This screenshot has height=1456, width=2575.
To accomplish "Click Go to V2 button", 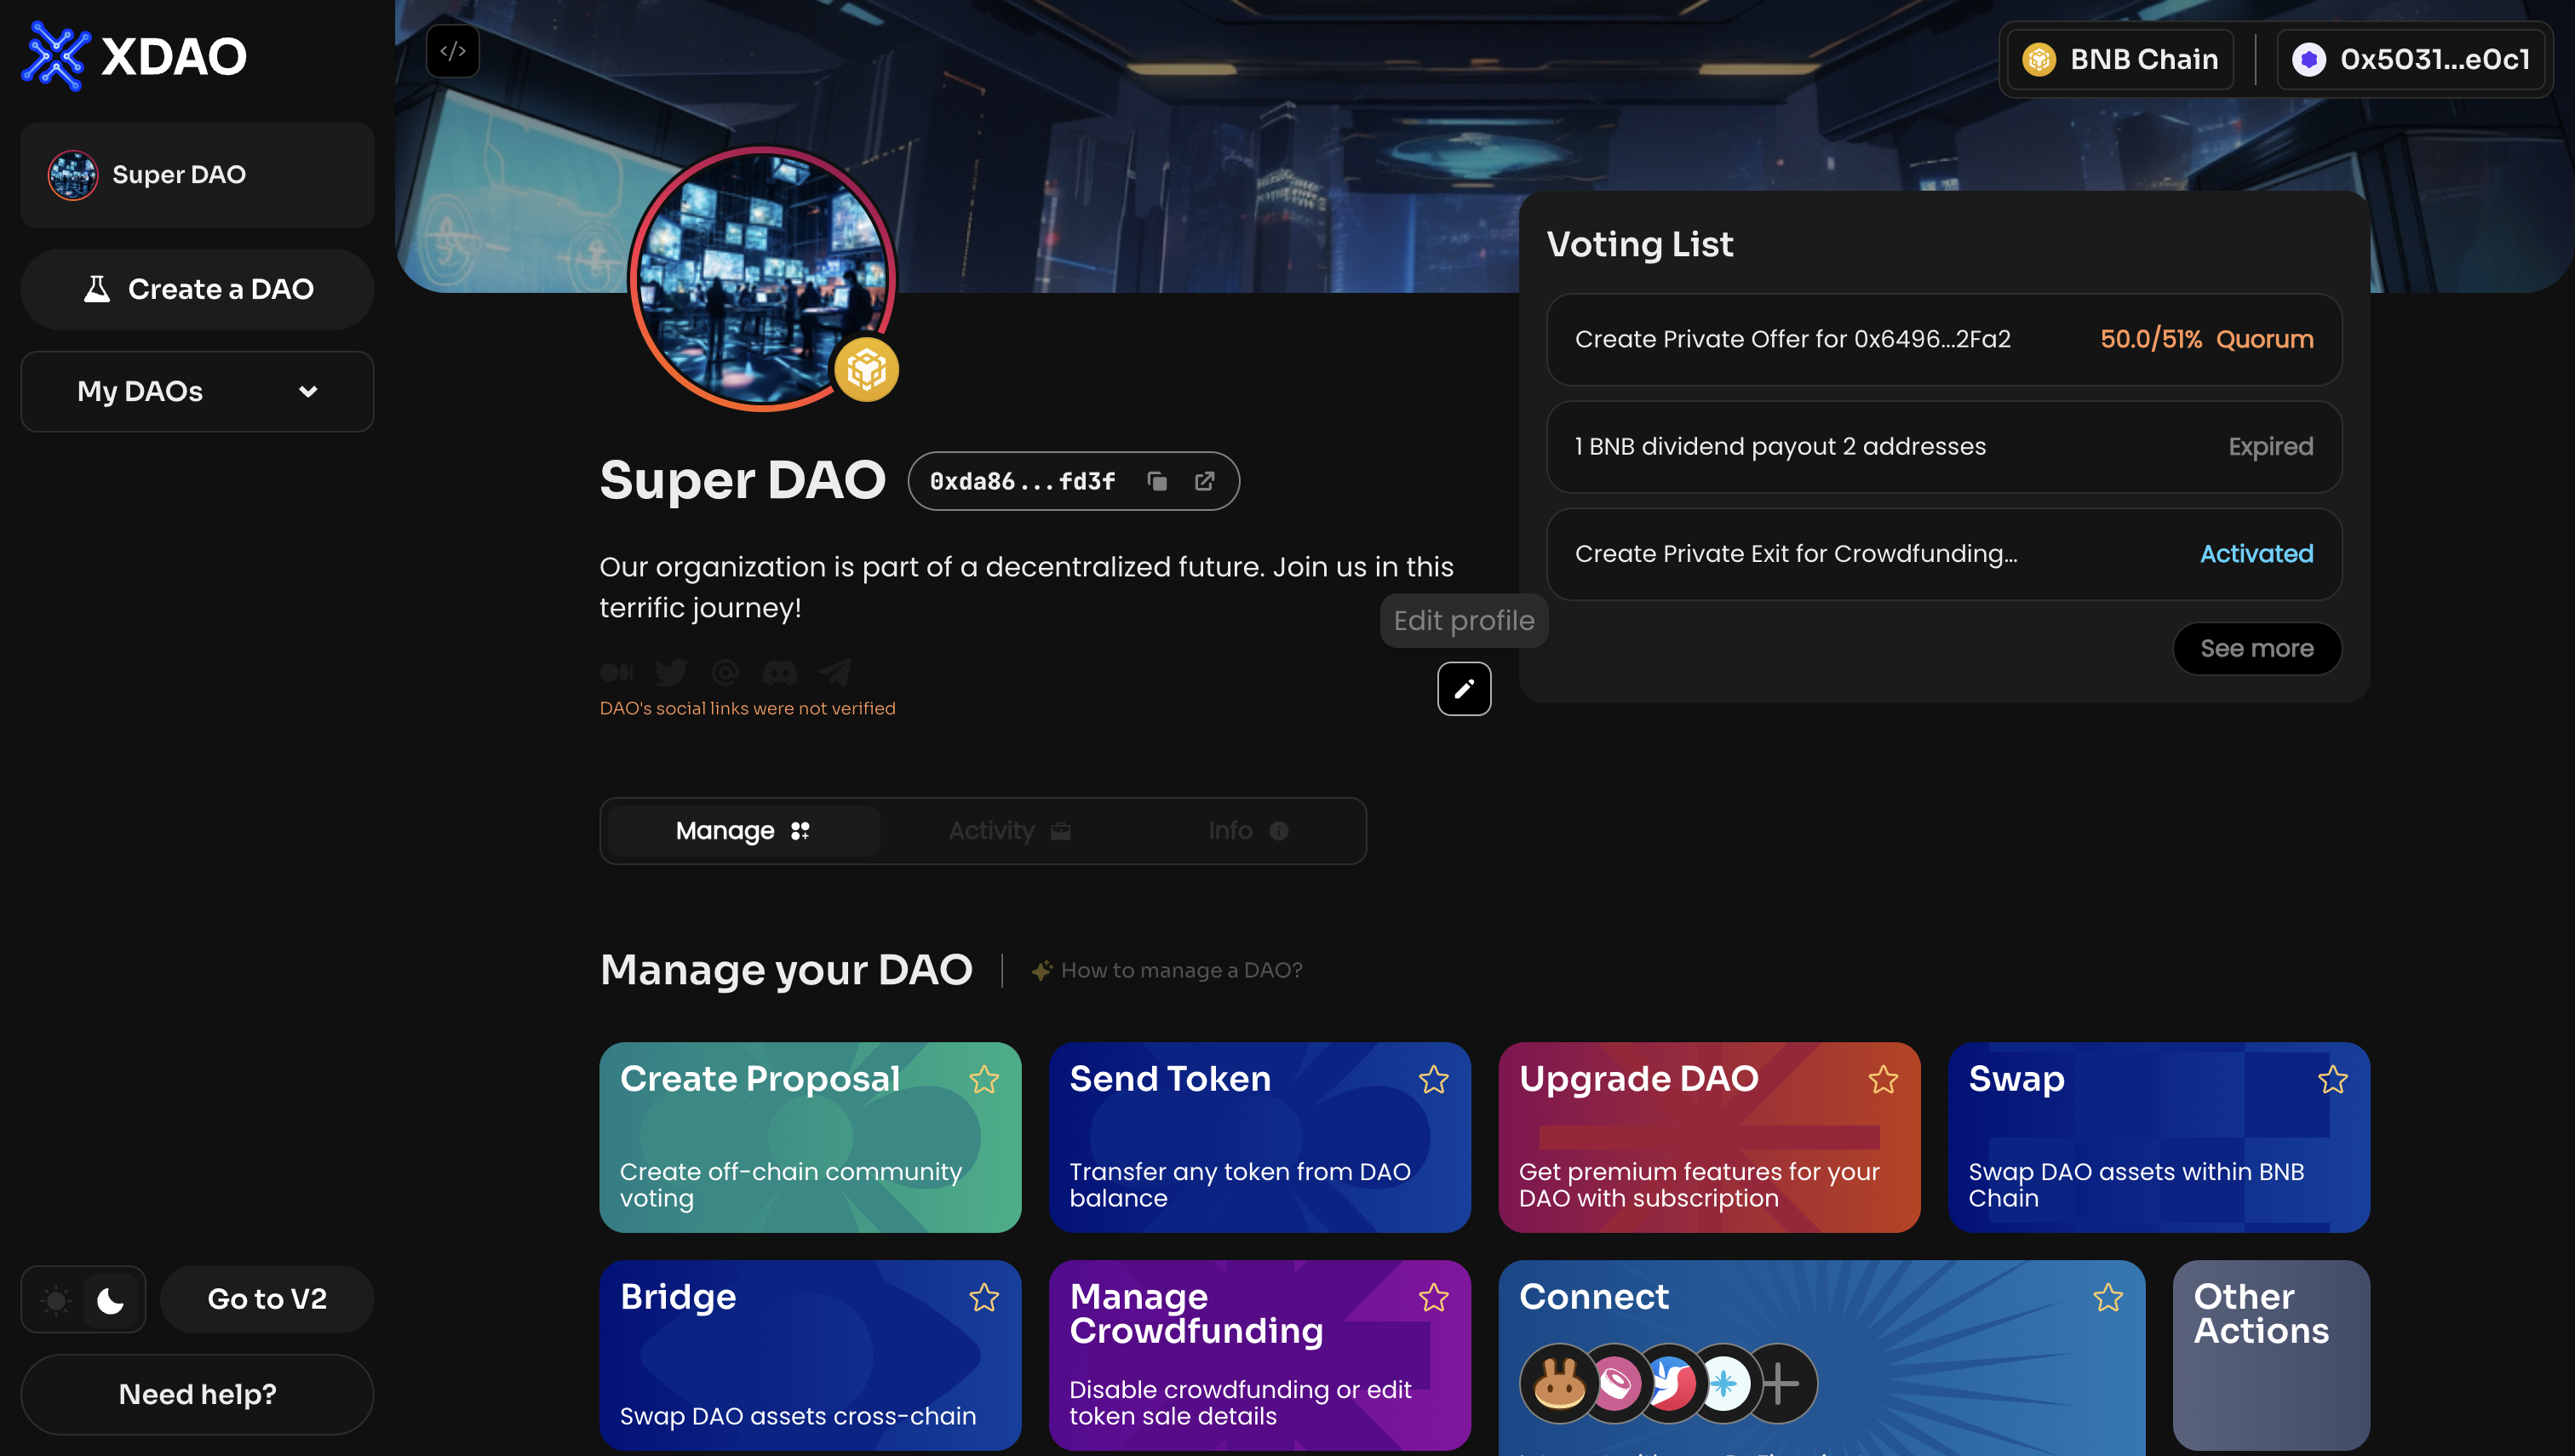I will [267, 1299].
